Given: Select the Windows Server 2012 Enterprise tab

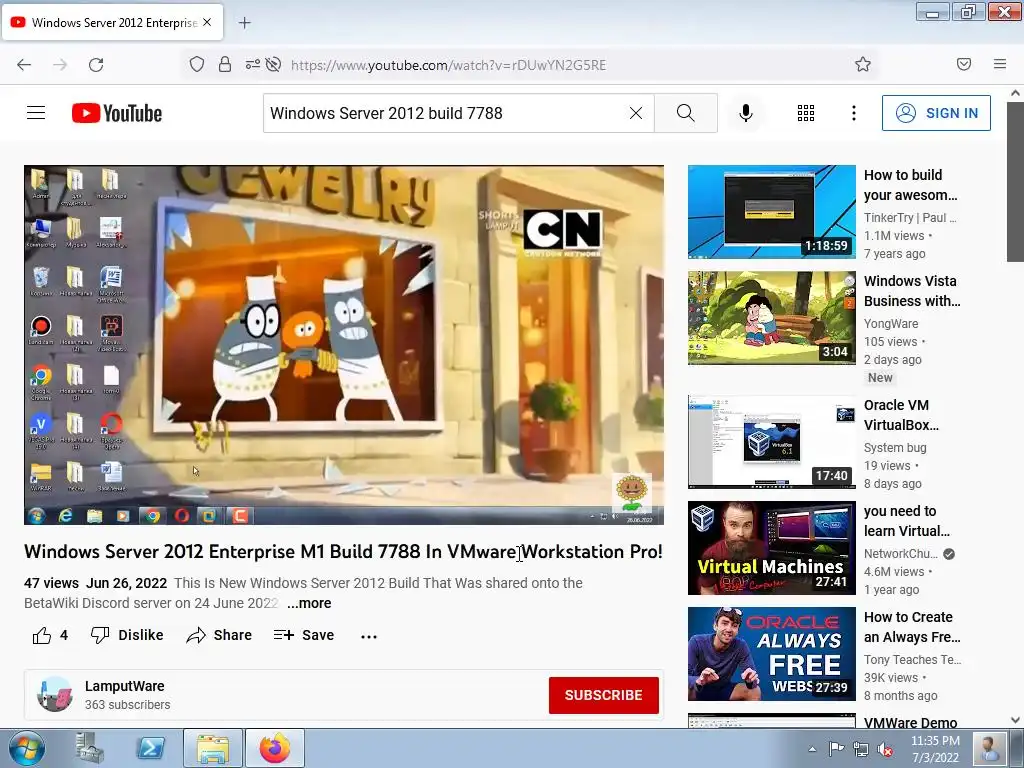Looking at the screenshot, I should [x=113, y=22].
